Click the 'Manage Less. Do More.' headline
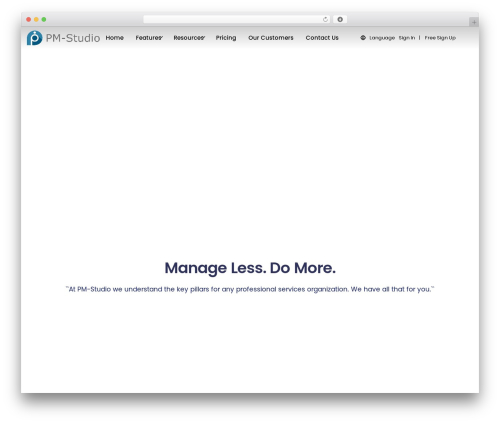The height and width of the screenshot is (423, 500). (250, 268)
